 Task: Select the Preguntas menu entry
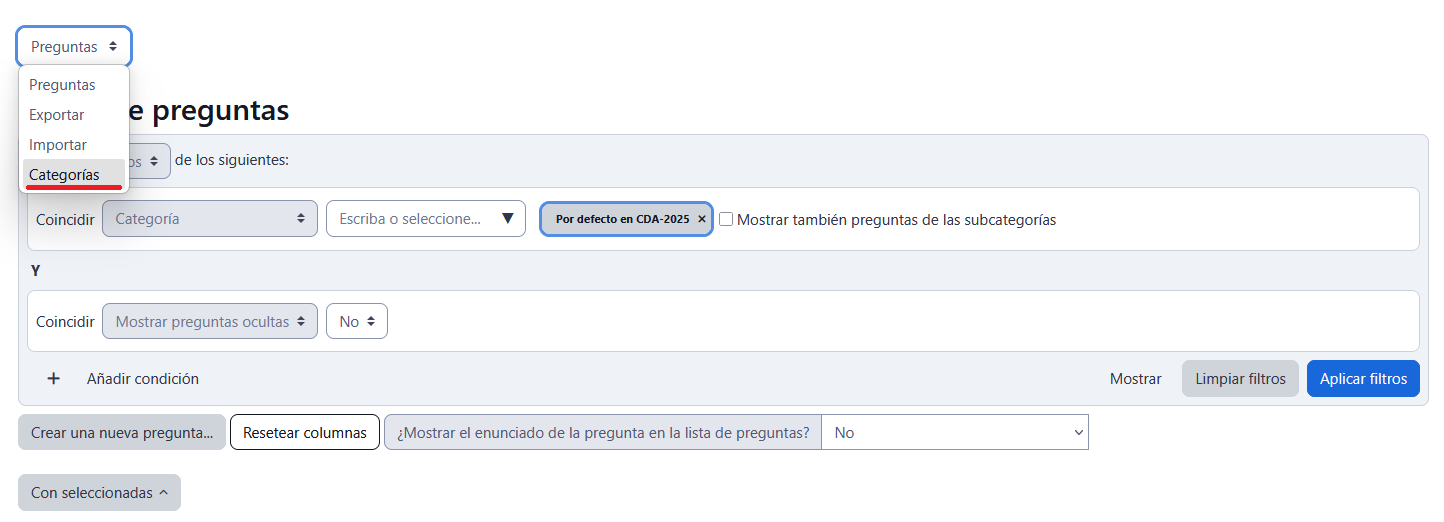point(62,85)
